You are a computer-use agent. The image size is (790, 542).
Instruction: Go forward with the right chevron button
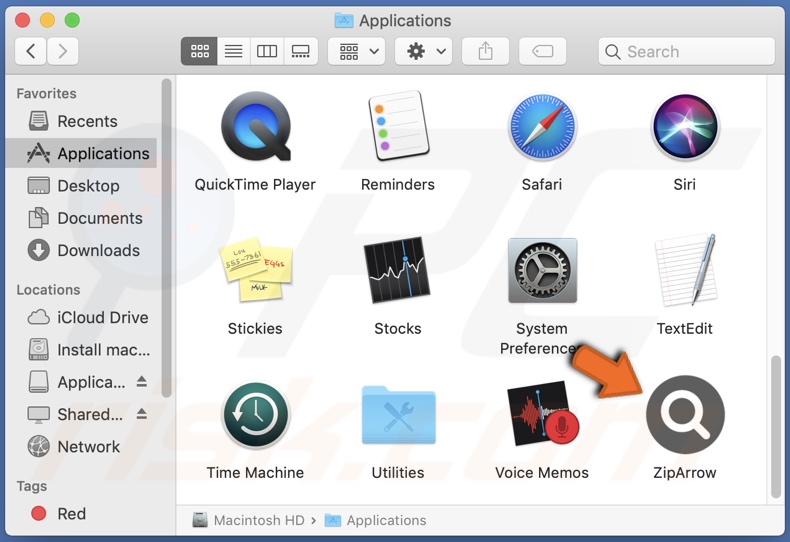(x=62, y=51)
